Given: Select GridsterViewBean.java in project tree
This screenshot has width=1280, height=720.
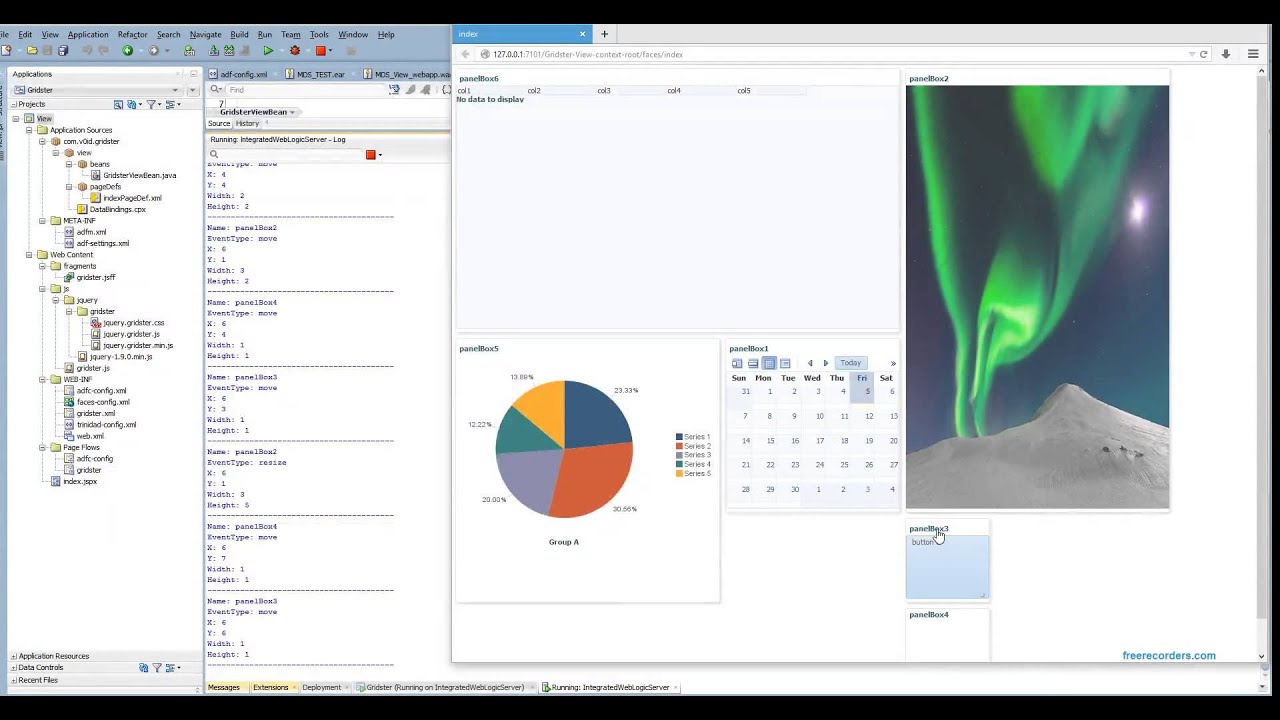Looking at the screenshot, I should click(139, 175).
